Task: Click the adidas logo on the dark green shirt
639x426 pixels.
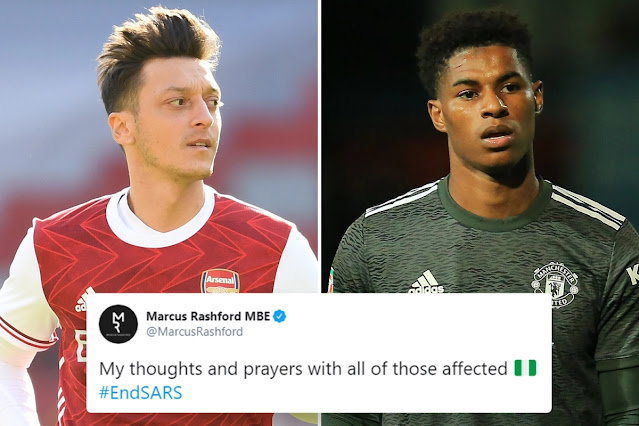Action: coord(426,282)
